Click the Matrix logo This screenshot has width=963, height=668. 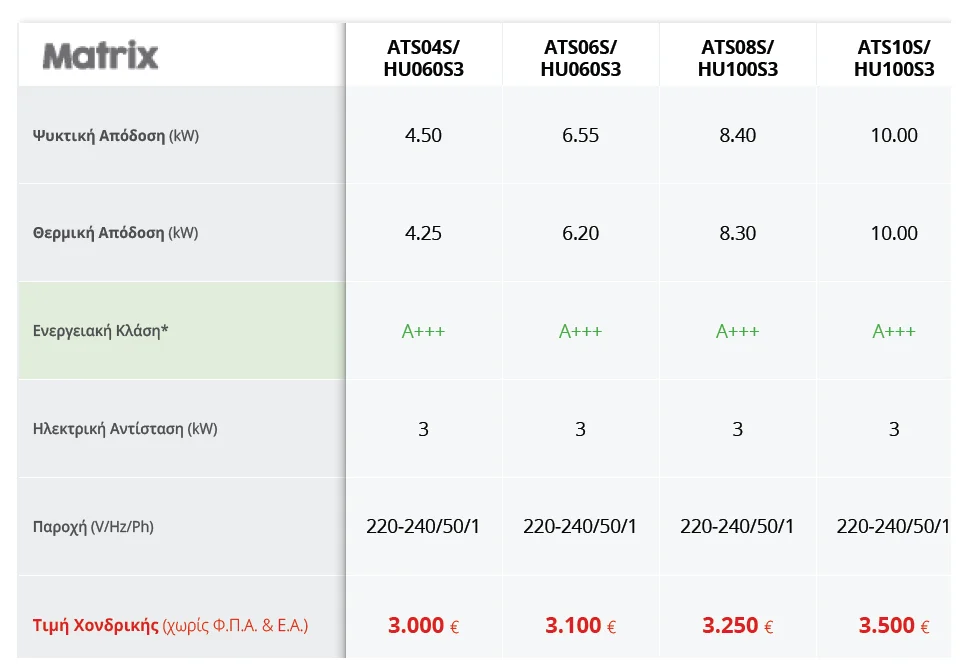point(101,55)
